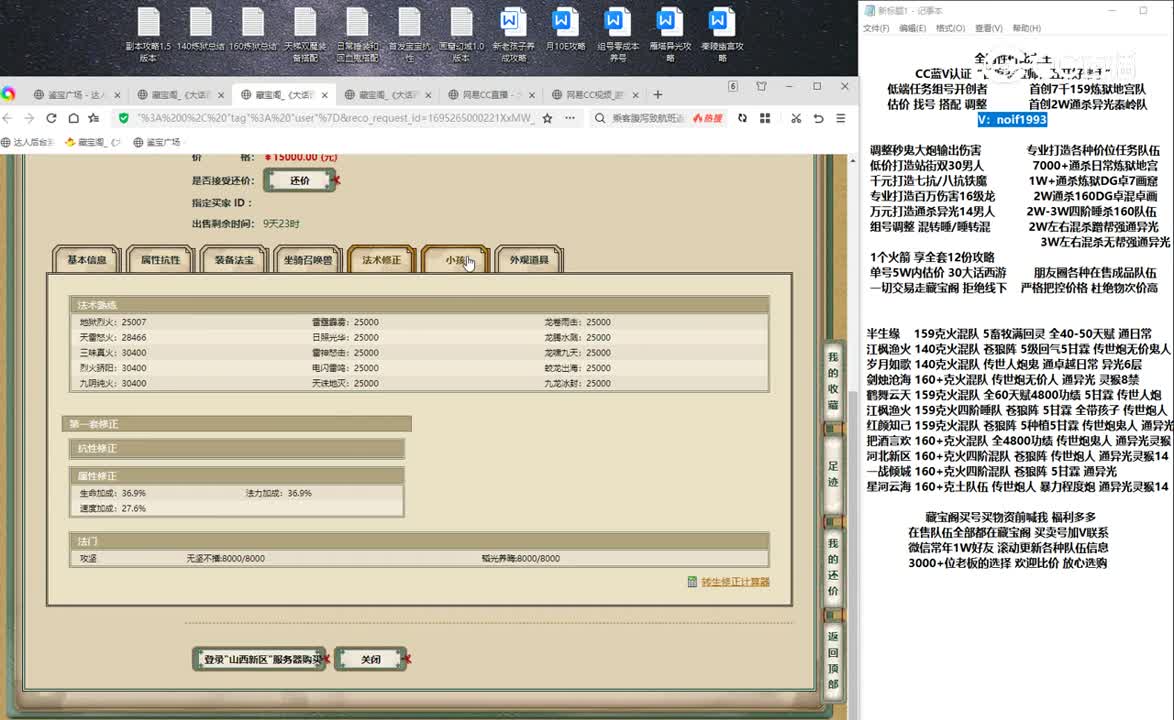
Task: Switch to the 鉴宝广场 browser tab
Action: click(x=75, y=95)
